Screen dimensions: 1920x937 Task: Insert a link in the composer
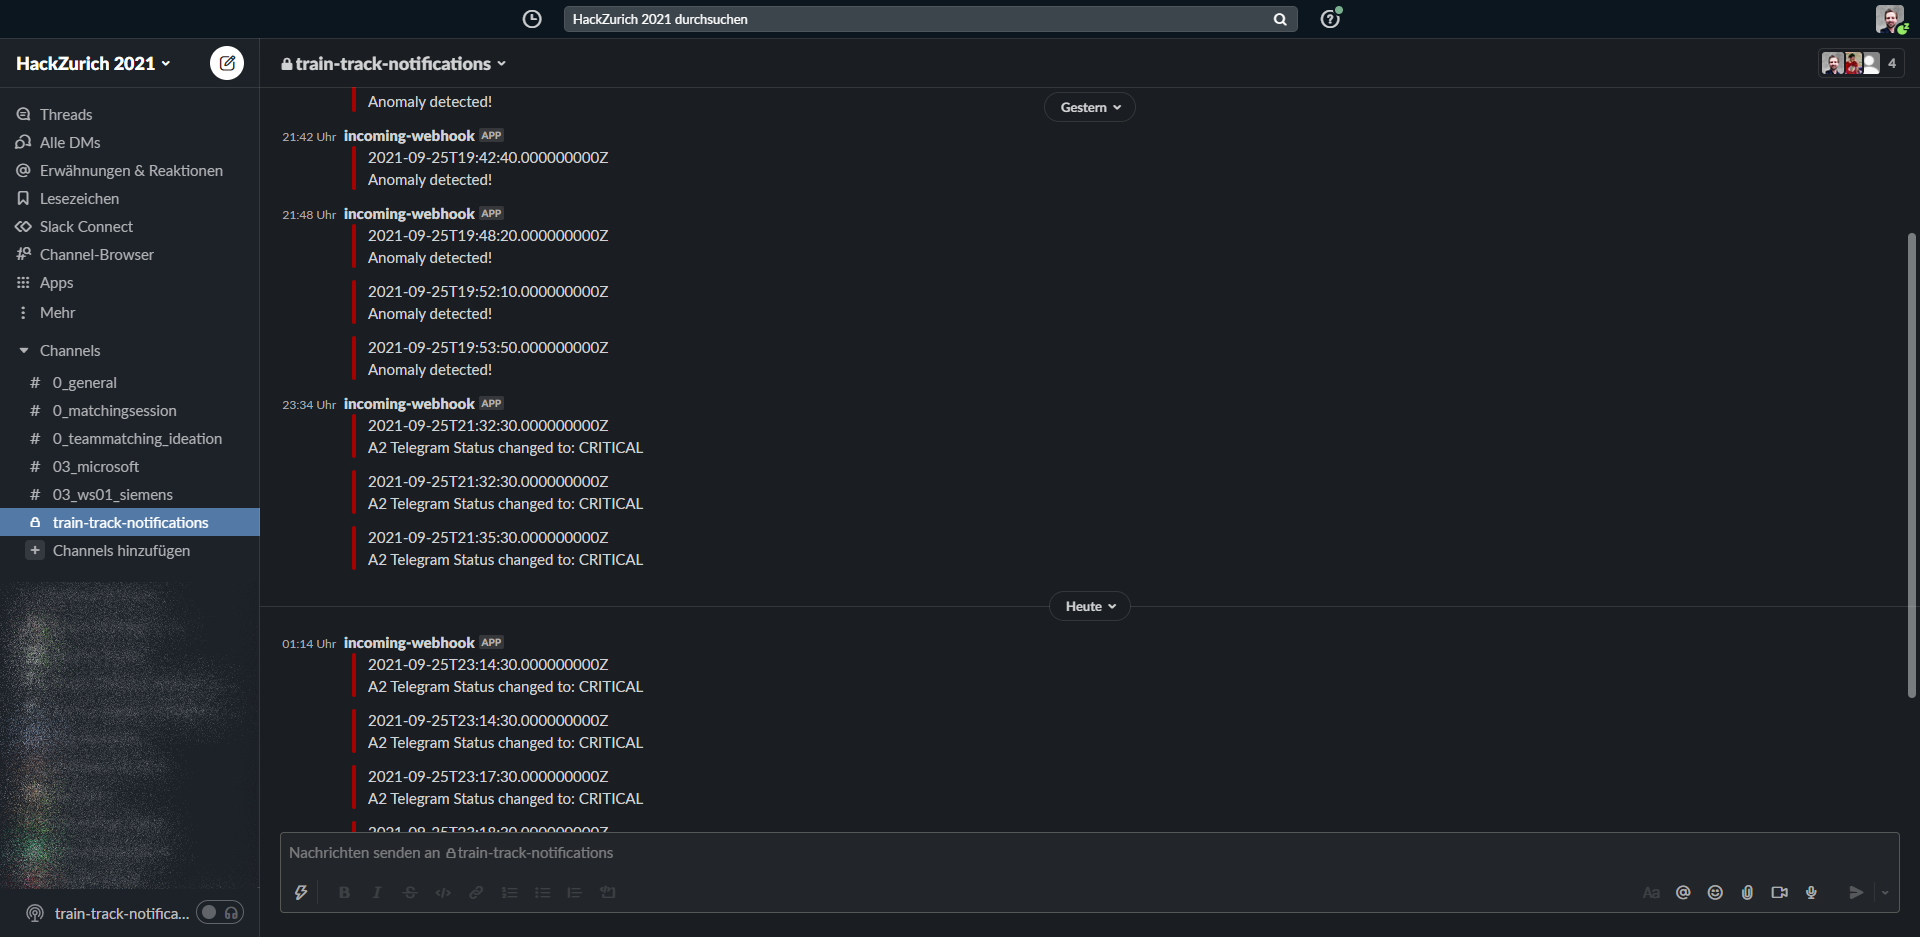(476, 892)
